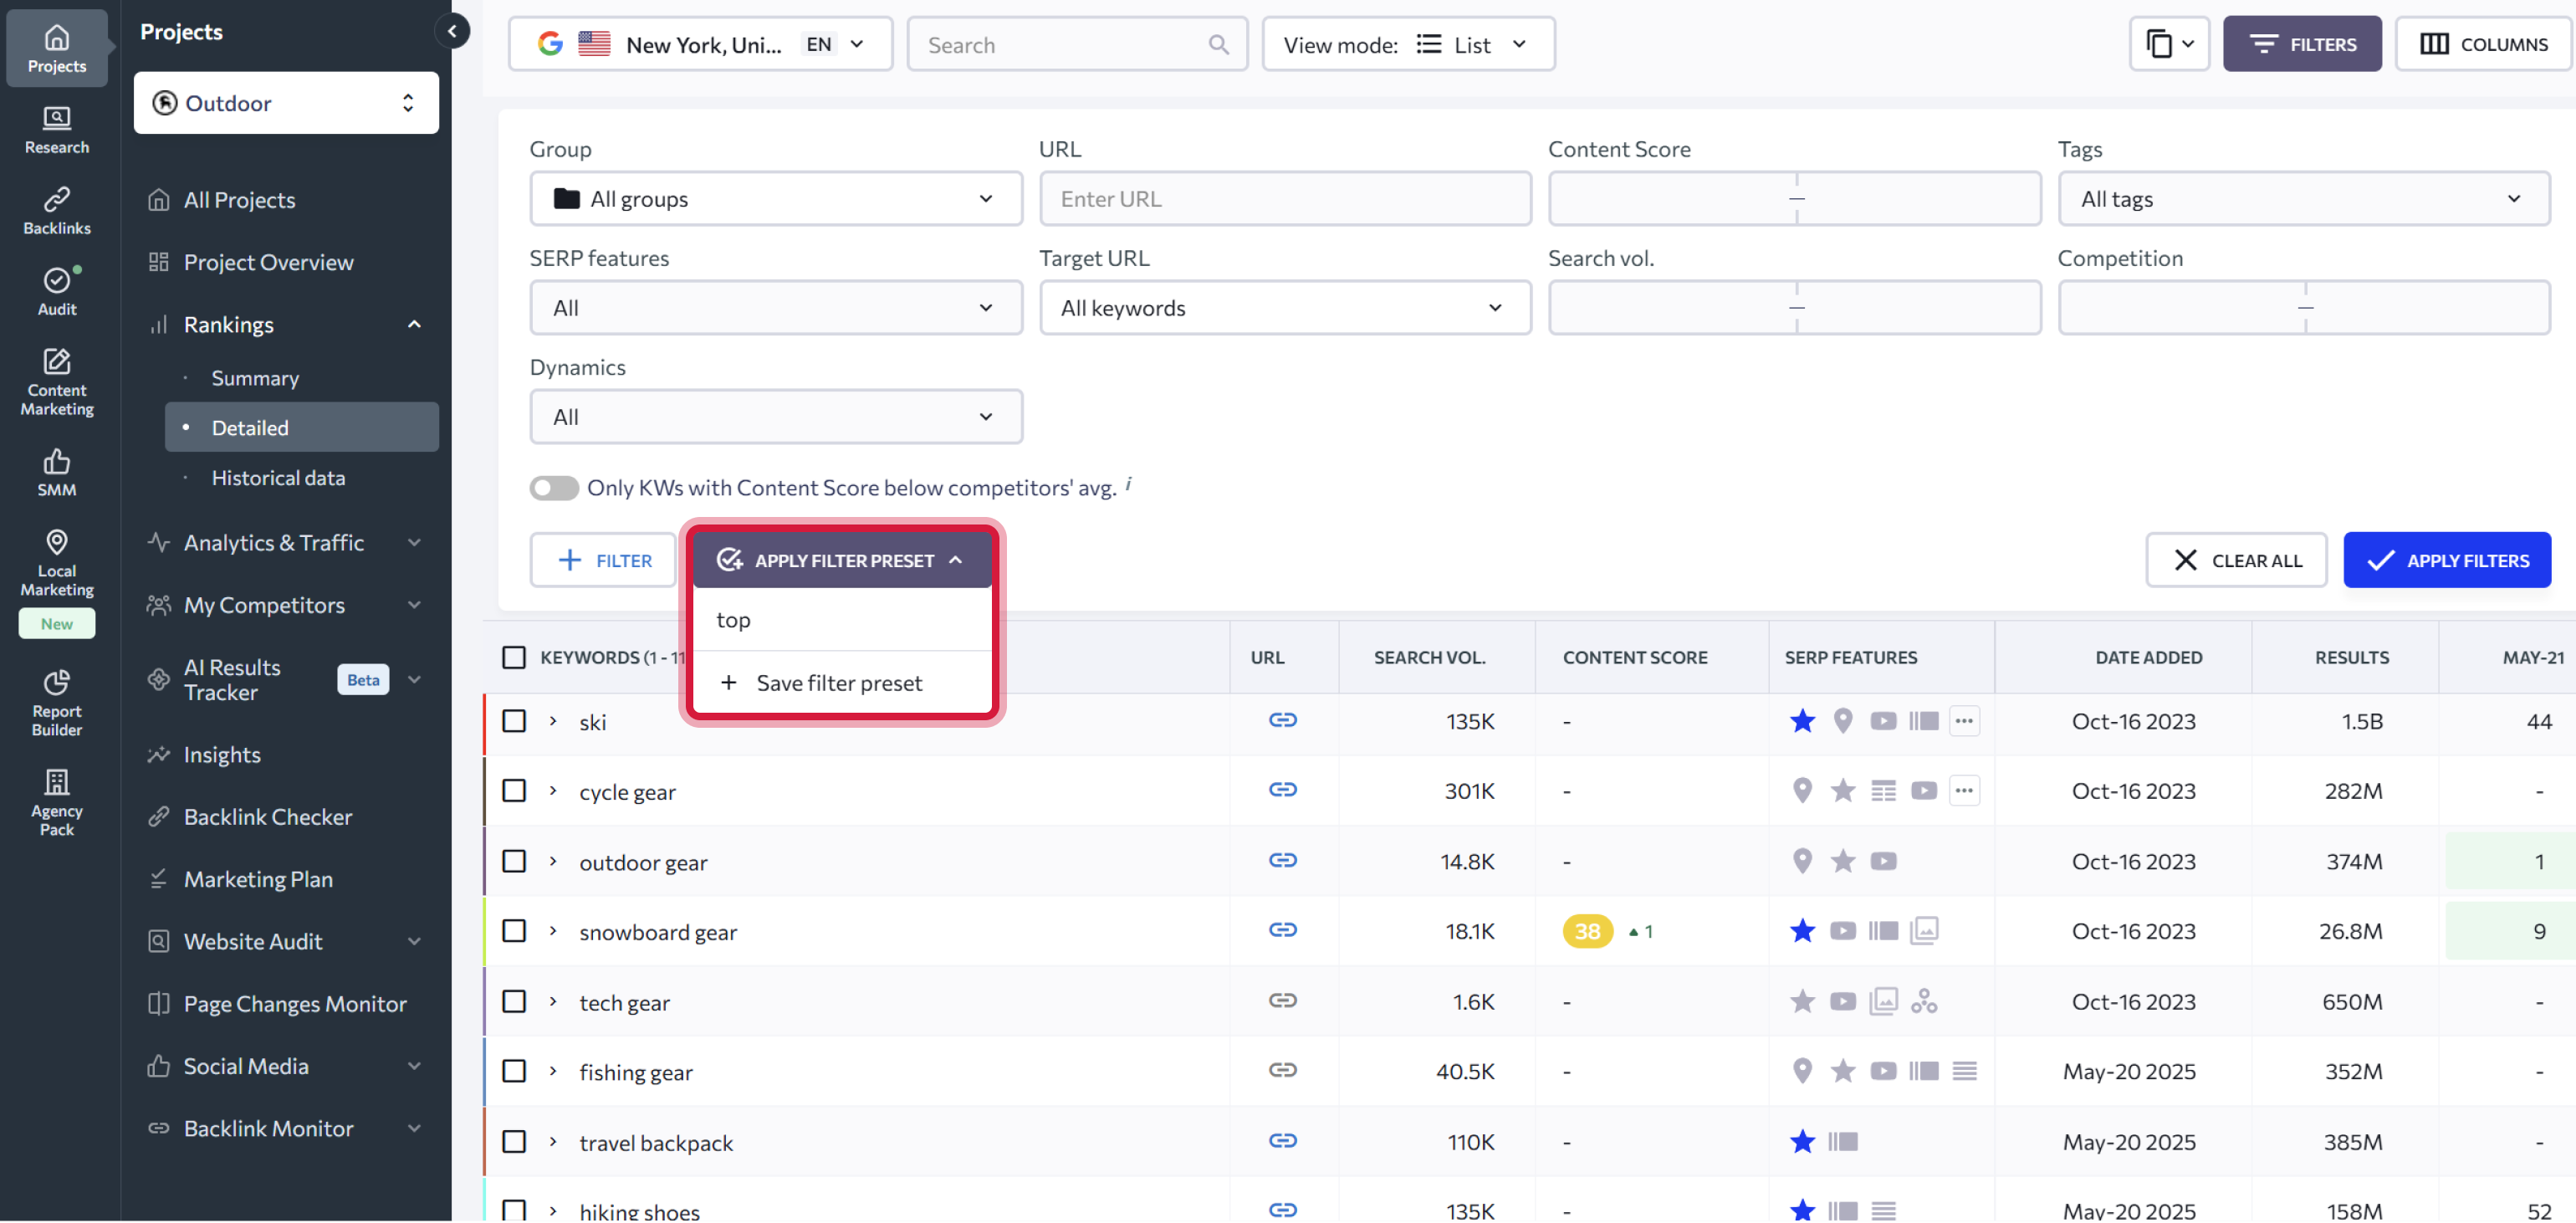2576x1223 pixels.
Task: Open URL link icon for tech gear
Action: click(1283, 1001)
